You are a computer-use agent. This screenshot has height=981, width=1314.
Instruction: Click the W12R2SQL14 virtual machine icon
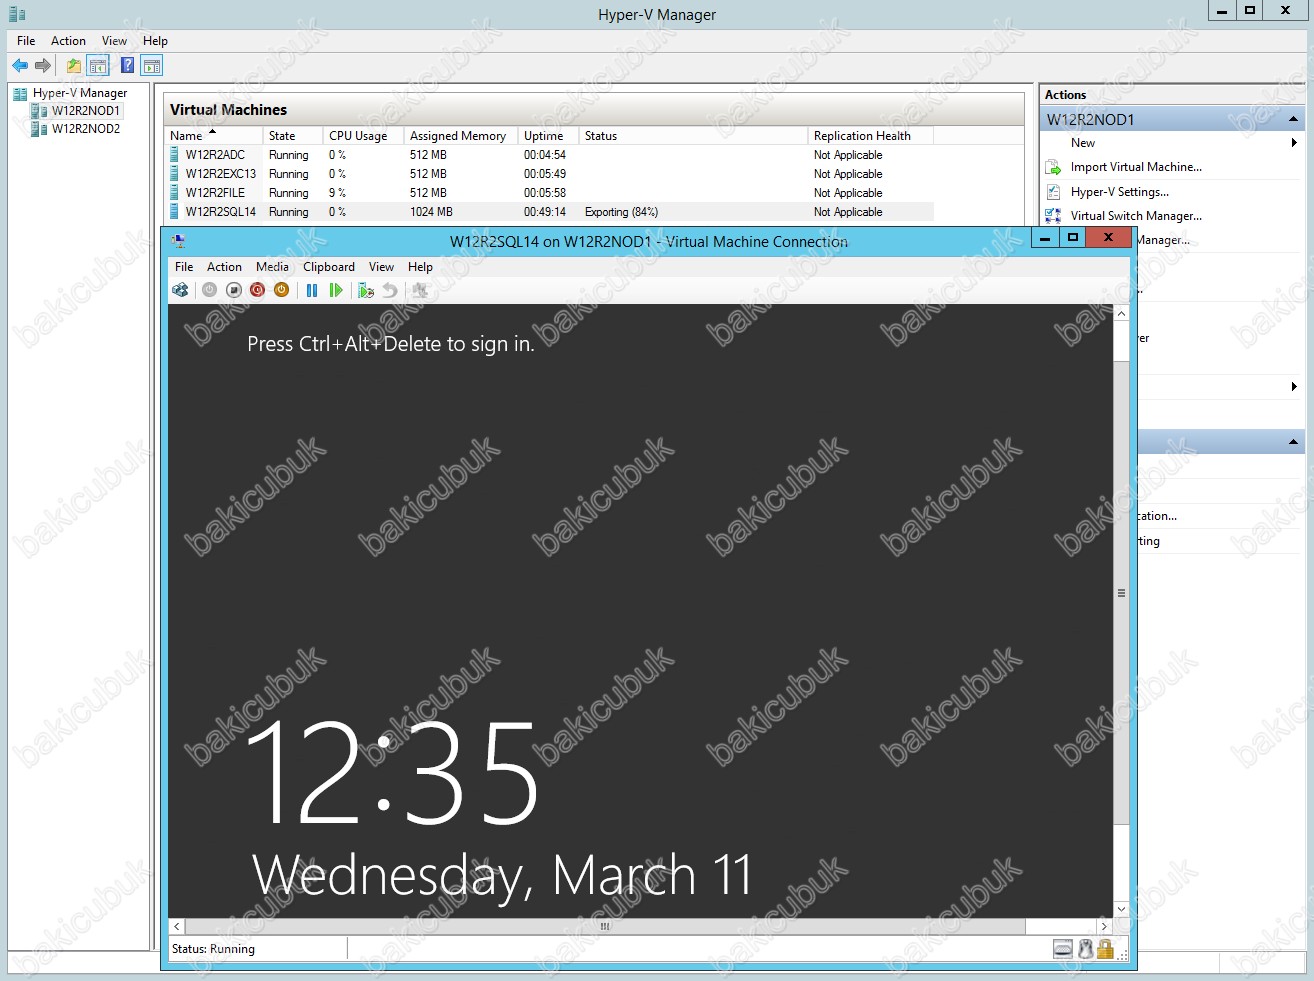click(175, 212)
